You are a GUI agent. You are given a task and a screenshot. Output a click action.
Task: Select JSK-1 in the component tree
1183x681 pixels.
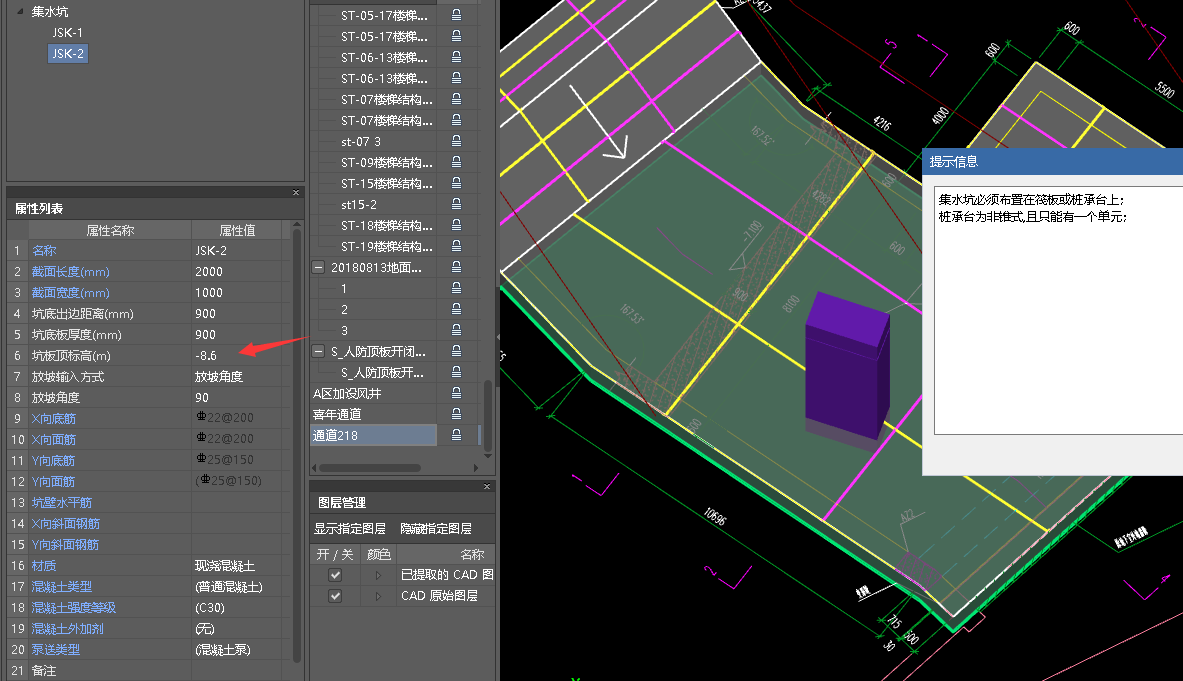point(68,32)
